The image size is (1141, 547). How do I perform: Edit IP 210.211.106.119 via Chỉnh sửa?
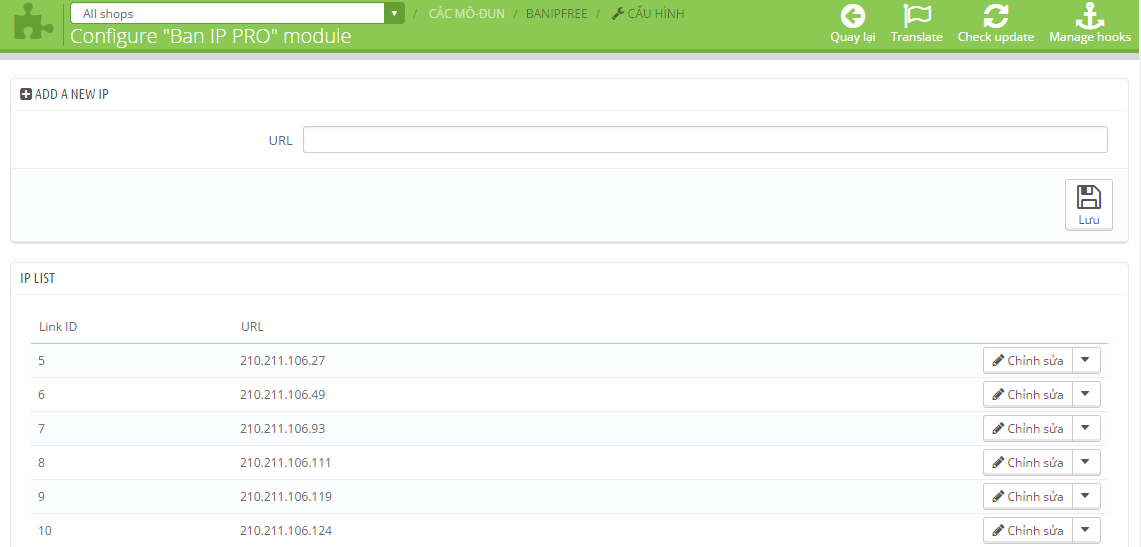(1027, 496)
